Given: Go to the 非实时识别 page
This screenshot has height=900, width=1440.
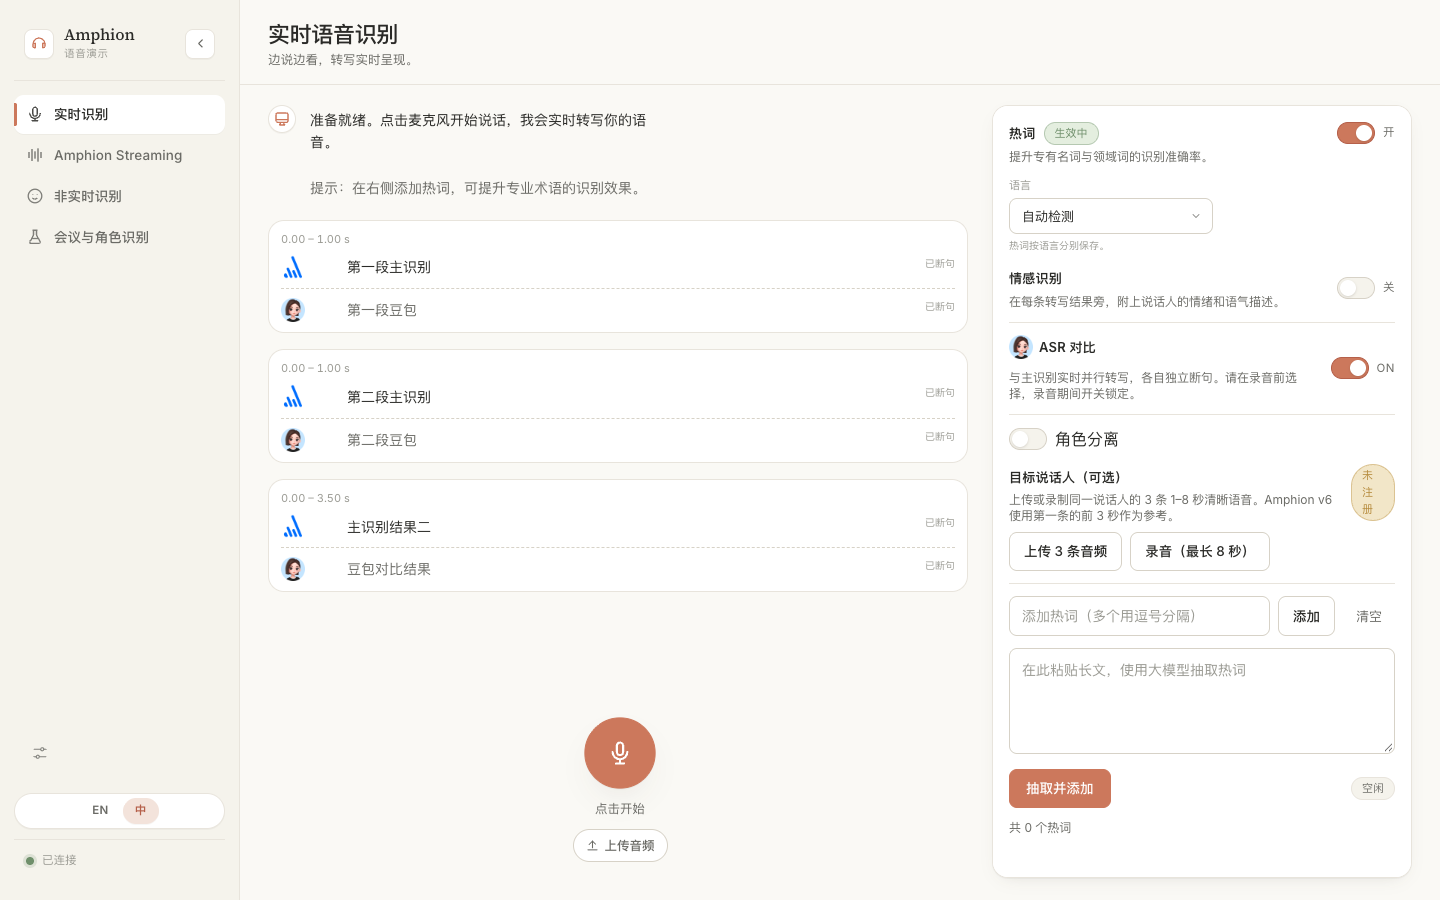Looking at the screenshot, I should [x=120, y=196].
